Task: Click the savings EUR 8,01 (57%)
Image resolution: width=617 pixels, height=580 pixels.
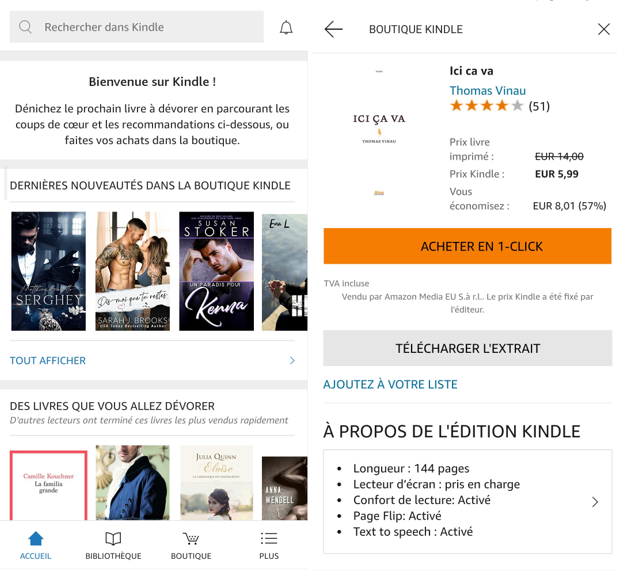Action: point(569,206)
